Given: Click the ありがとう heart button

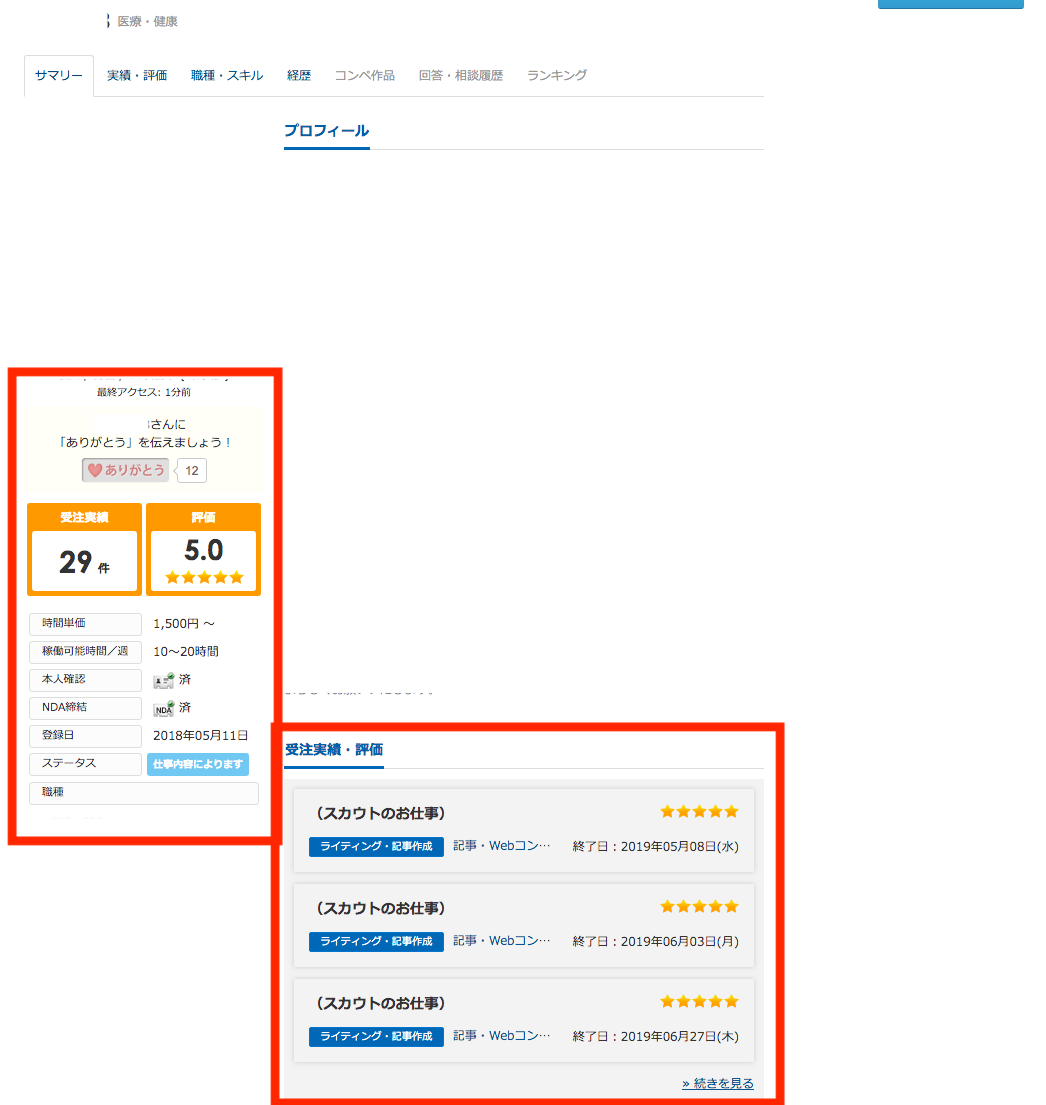Looking at the screenshot, I should 126,470.
